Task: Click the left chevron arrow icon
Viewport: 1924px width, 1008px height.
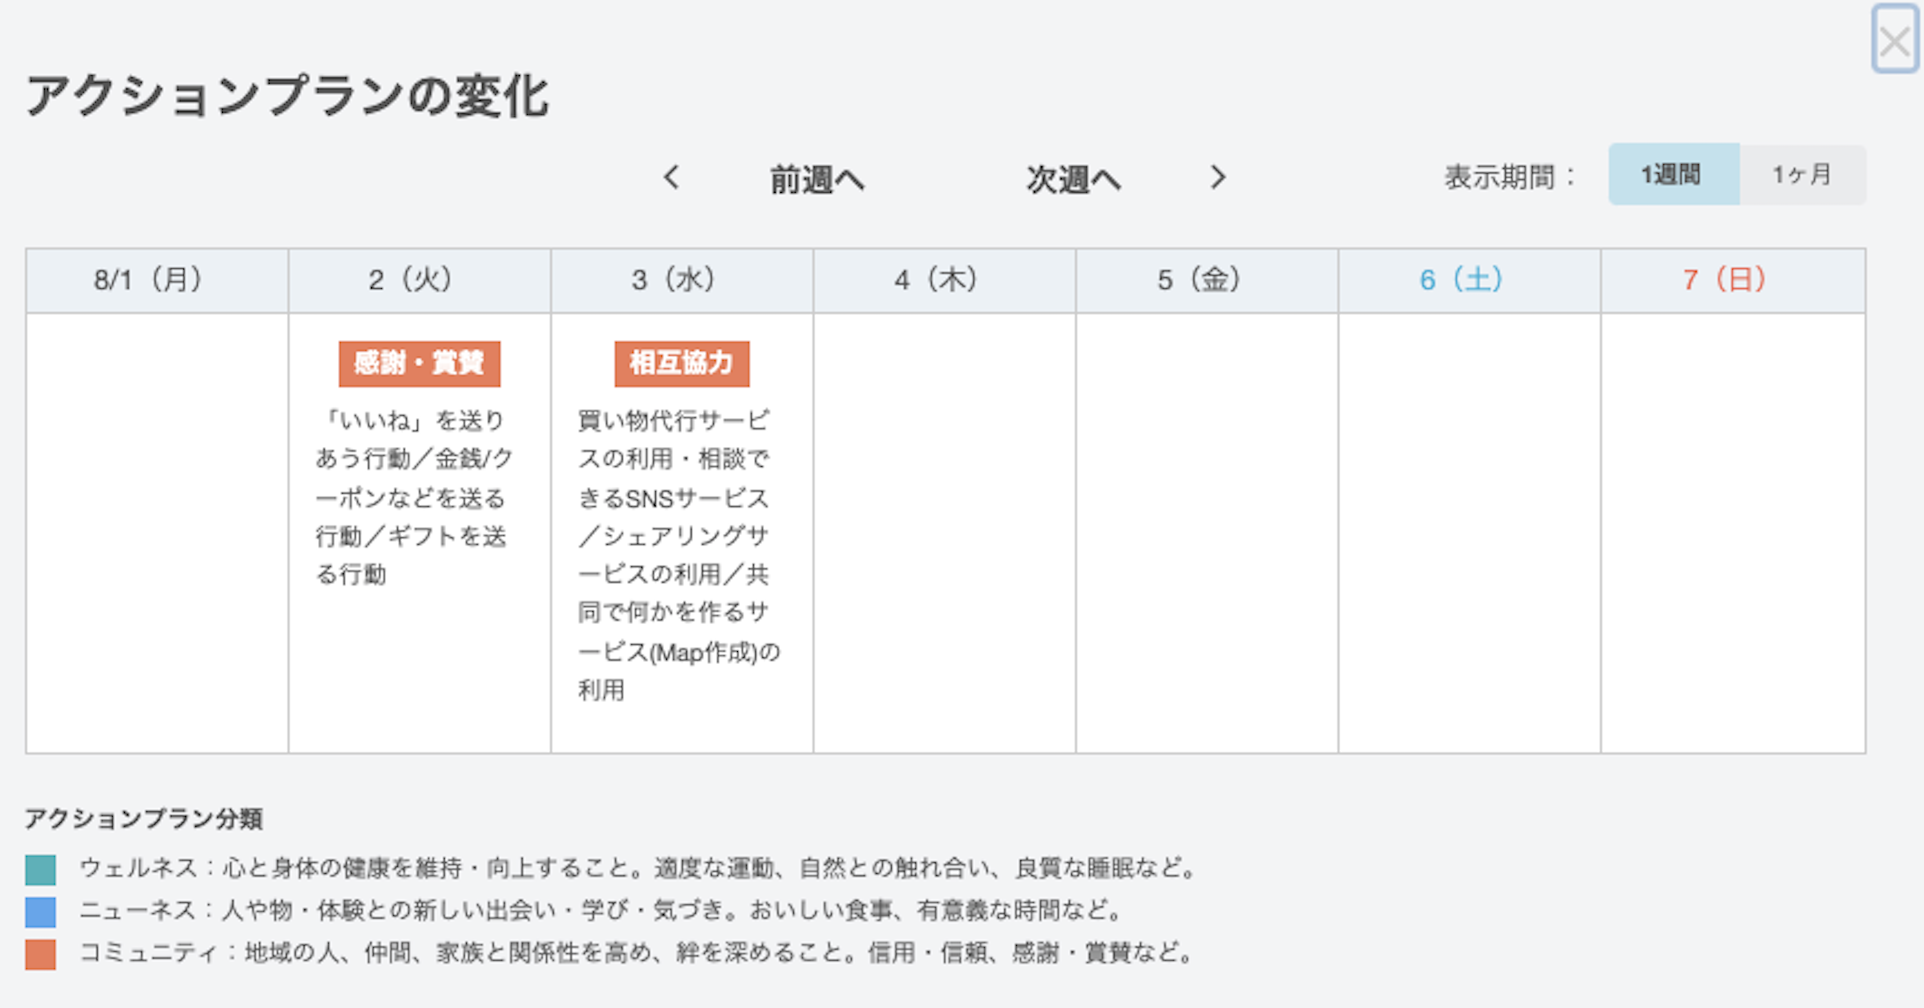Action: coord(672,178)
